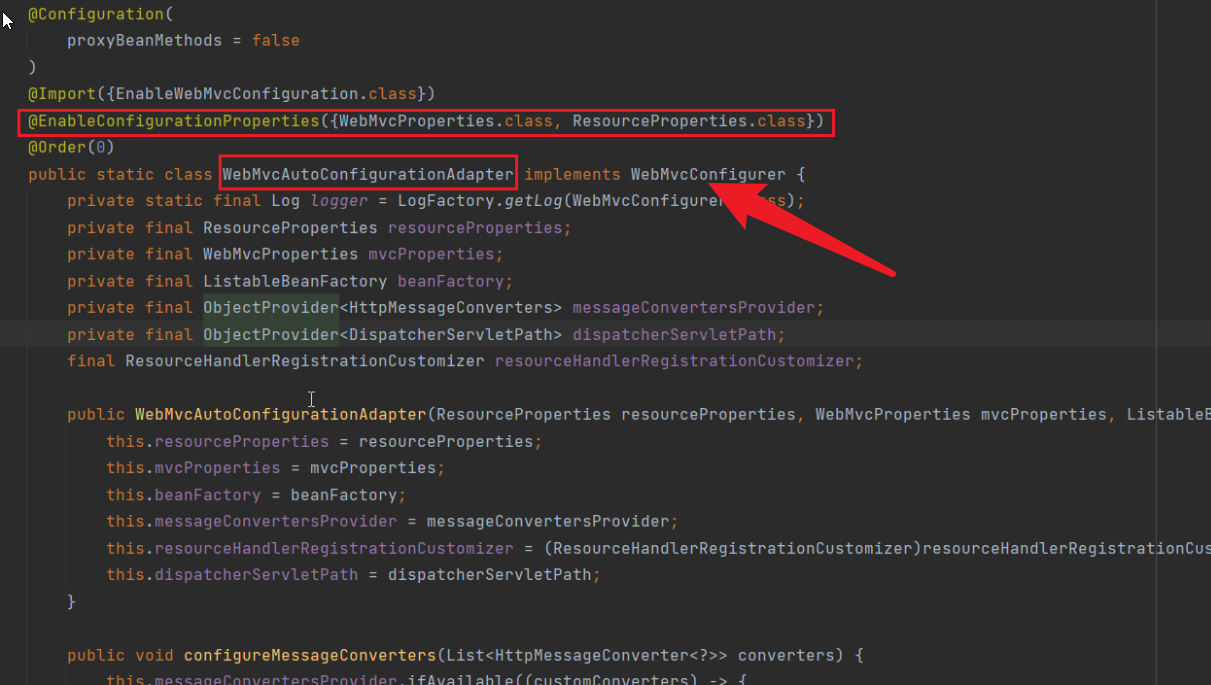Screen dimensions: 1211x685
Task: Click ObjectProvider on the DispatcherServletPath line
Action: pos(271,334)
